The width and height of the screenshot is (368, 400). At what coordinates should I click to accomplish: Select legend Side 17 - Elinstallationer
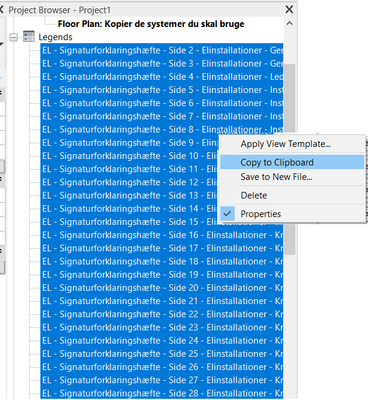click(x=162, y=248)
